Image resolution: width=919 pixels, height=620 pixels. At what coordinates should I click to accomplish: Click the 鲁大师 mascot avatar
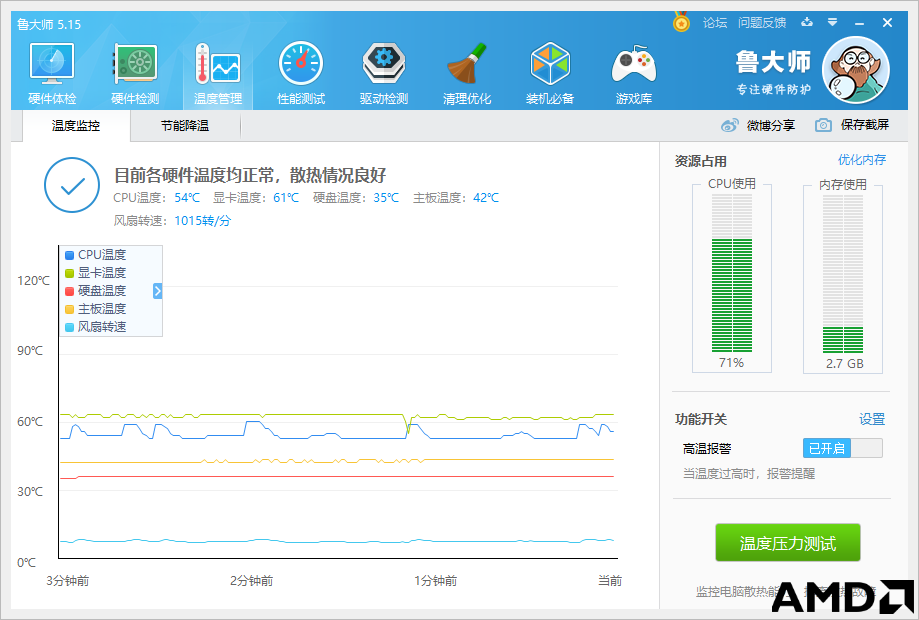point(856,70)
